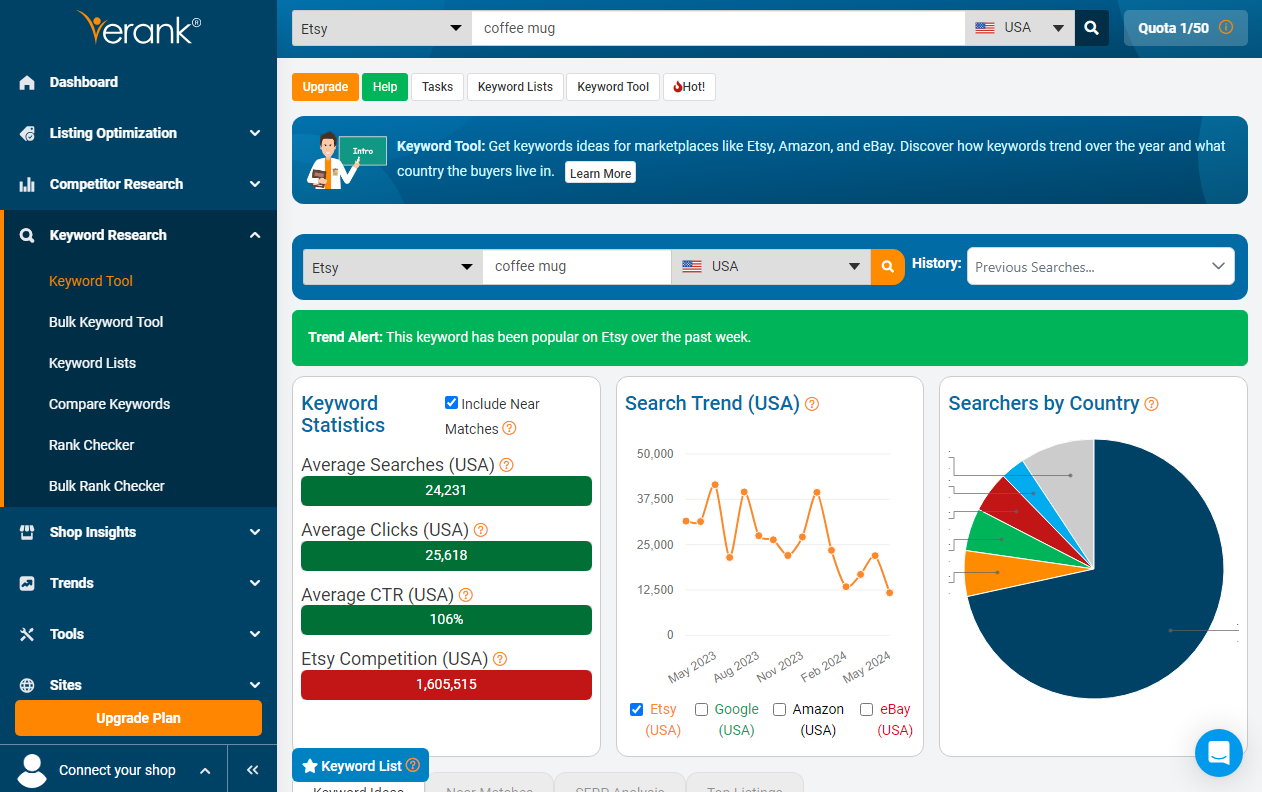Screen dimensions: 1262x792
Task: Click the Trends image icon
Action: (27, 584)
